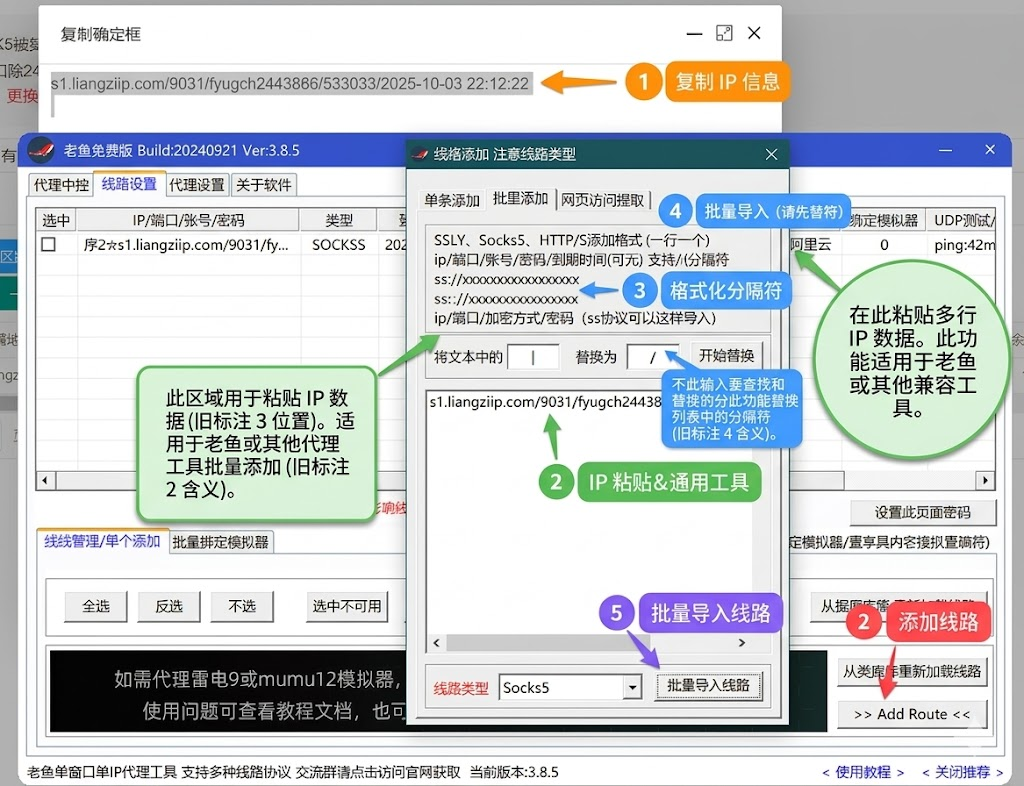The height and width of the screenshot is (786, 1024).
Task: Click the 选中 column header
Action: 56,221
